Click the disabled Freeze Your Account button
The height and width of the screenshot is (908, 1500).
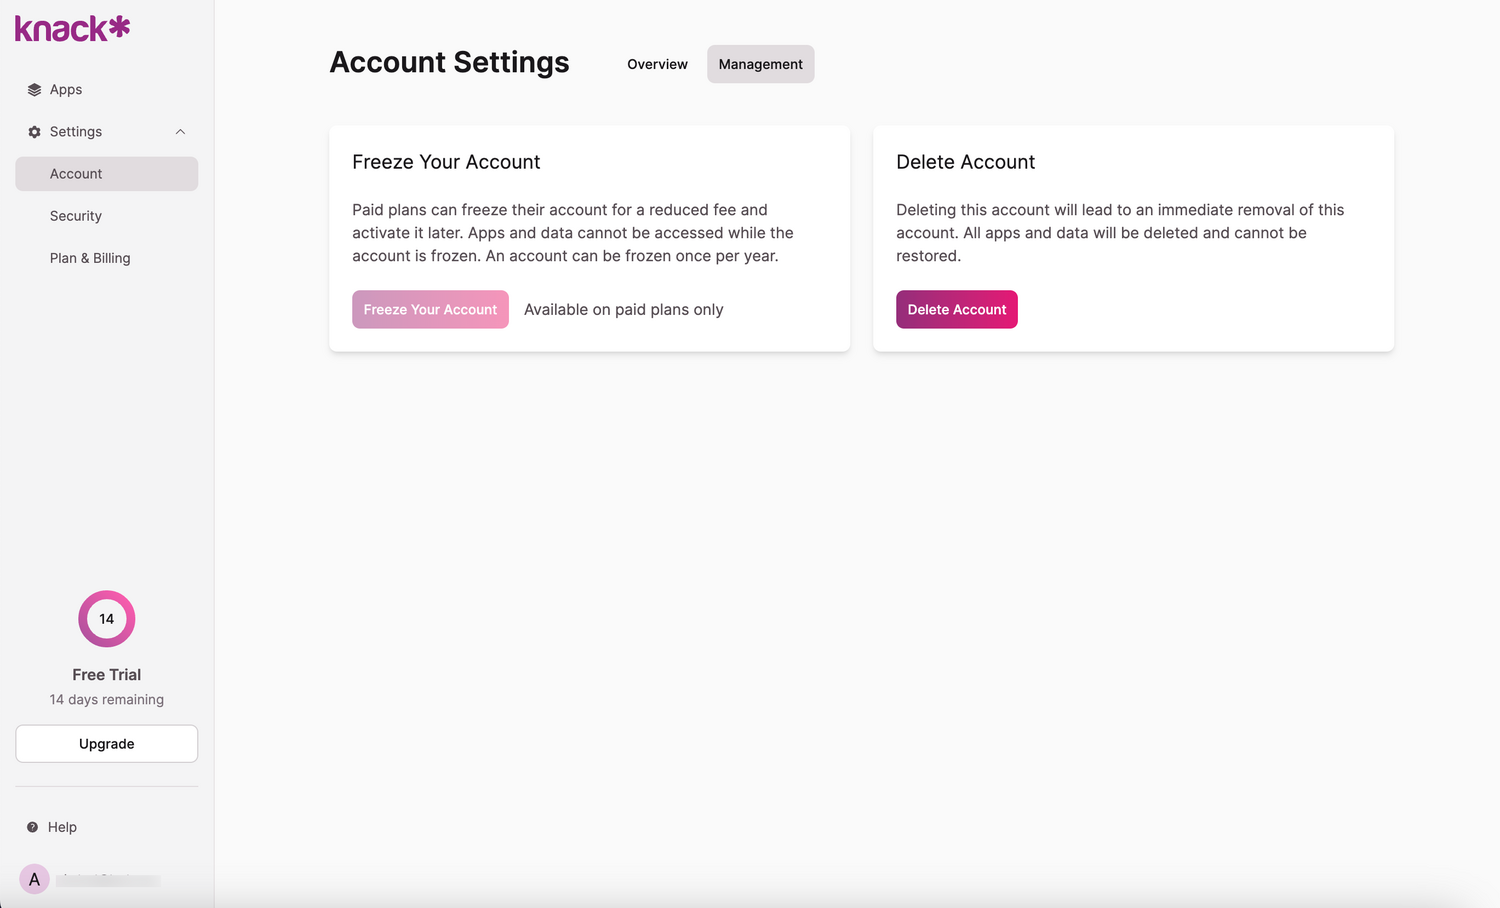coord(430,309)
